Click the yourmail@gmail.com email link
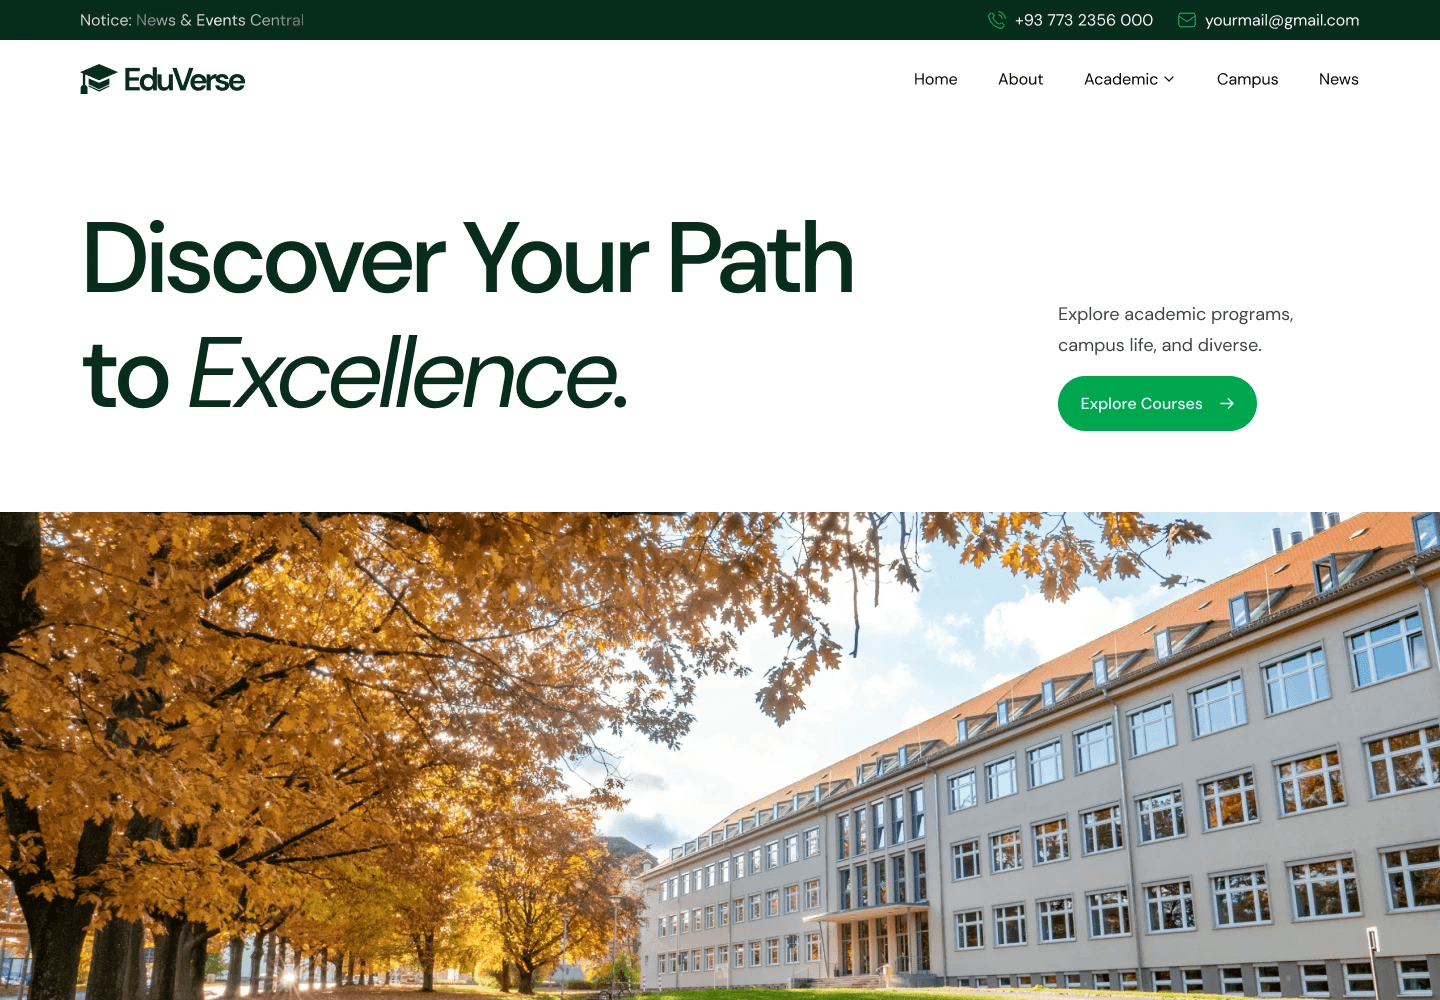 coord(1282,20)
